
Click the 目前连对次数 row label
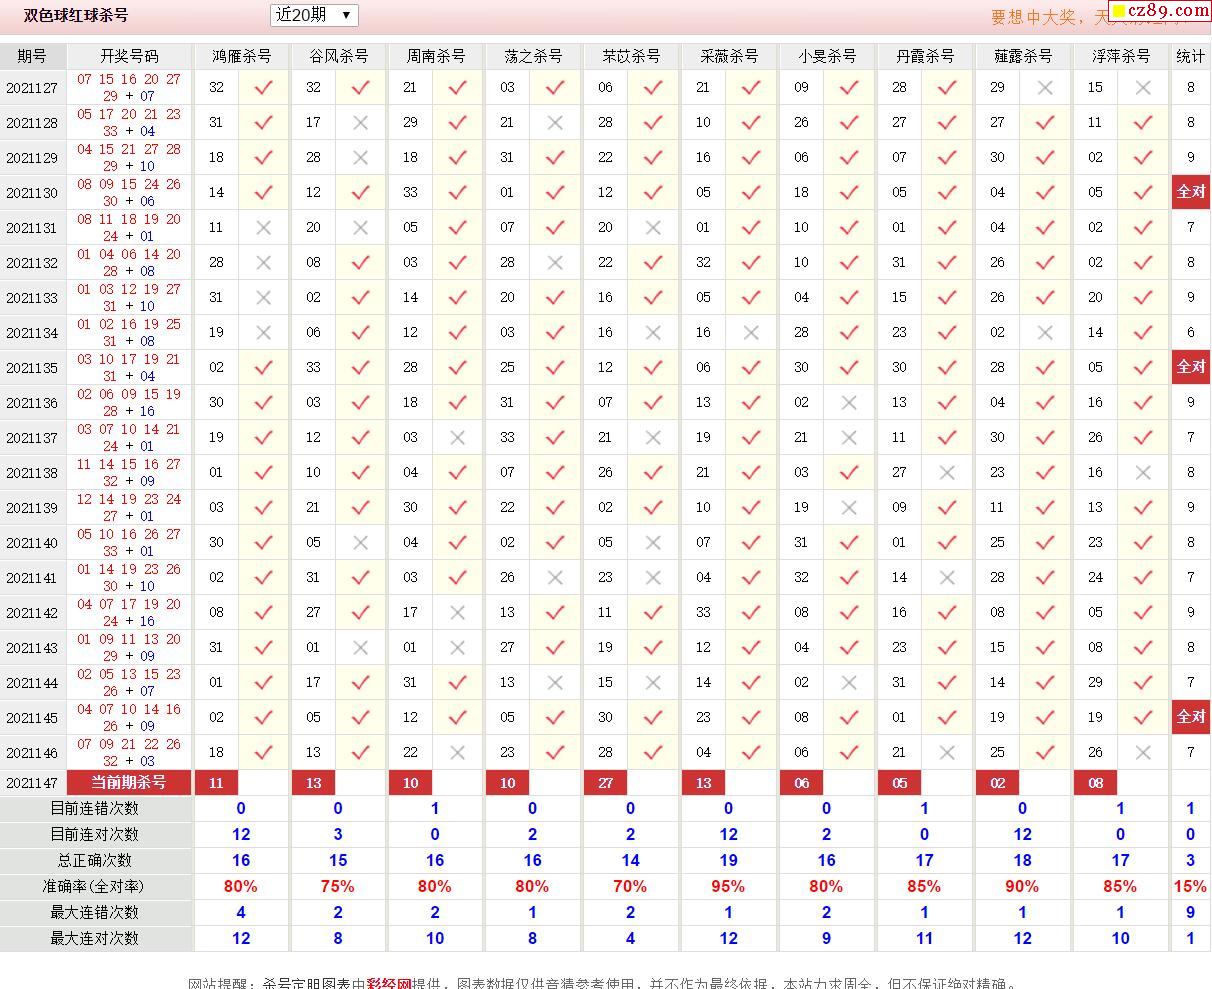point(95,835)
